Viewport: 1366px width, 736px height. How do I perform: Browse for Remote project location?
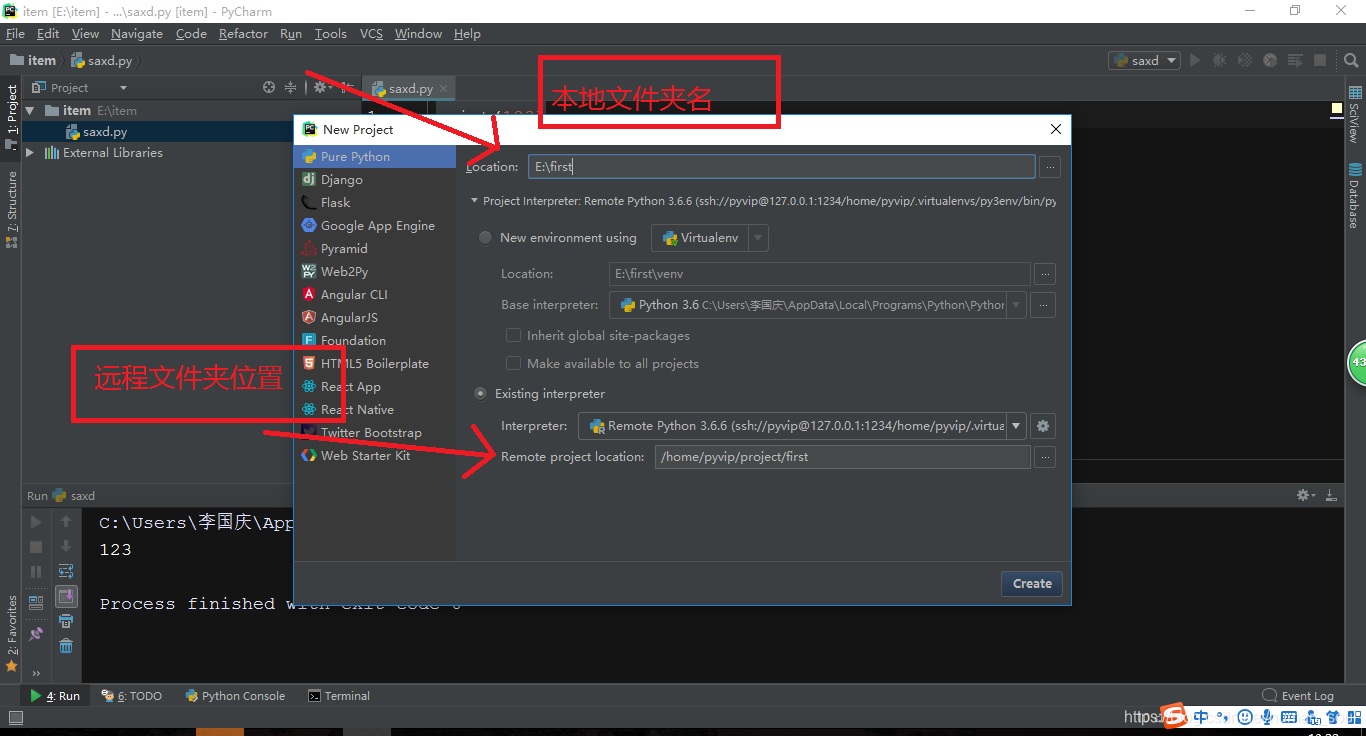point(1044,457)
